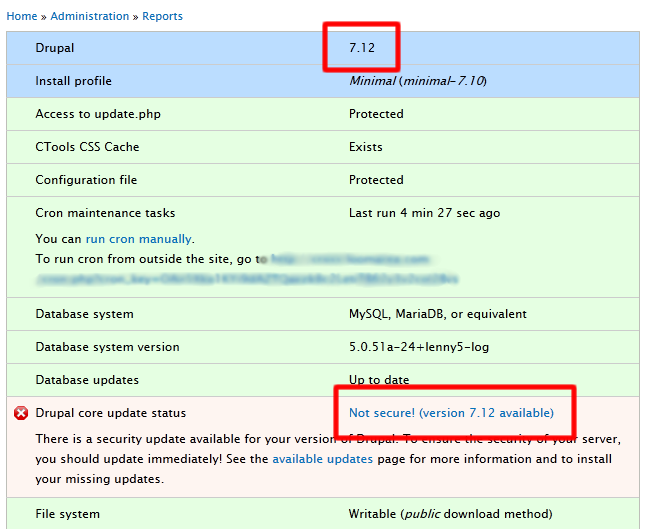654x529 pixels.
Task: Select Drupal core update status label
Action: [x=111, y=413]
